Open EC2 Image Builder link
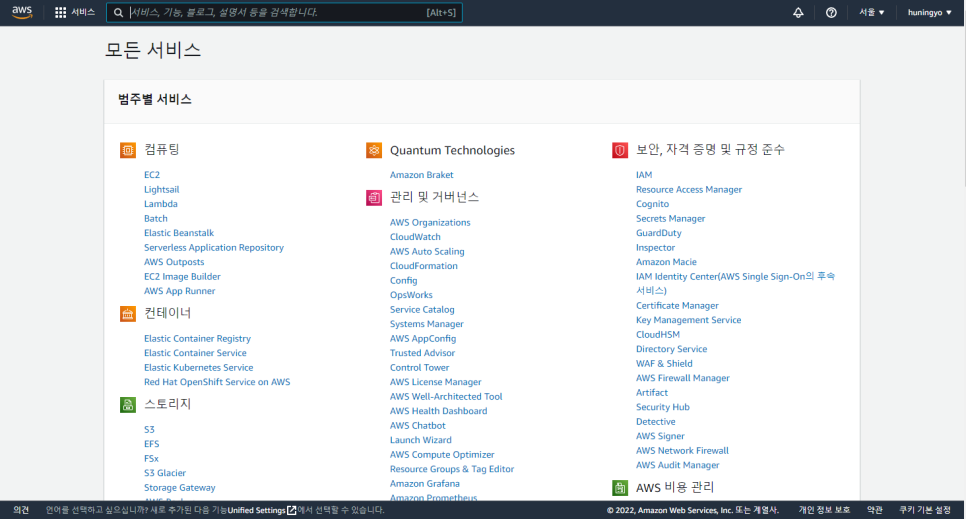The height and width of the screenshot is (519, 966). point(182,277)
